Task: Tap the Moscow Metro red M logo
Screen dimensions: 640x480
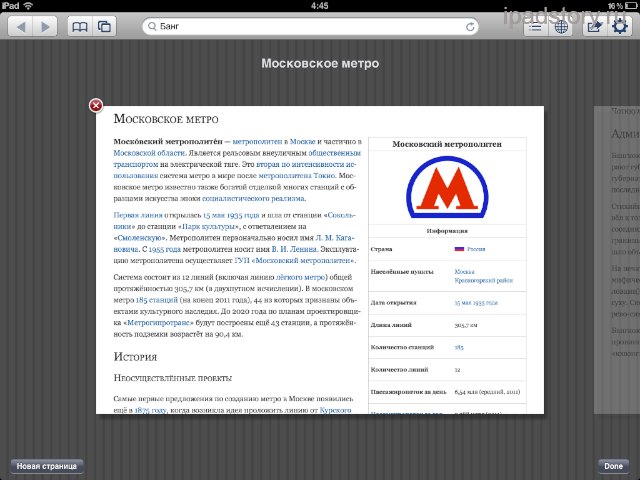Action: [447, 187]
